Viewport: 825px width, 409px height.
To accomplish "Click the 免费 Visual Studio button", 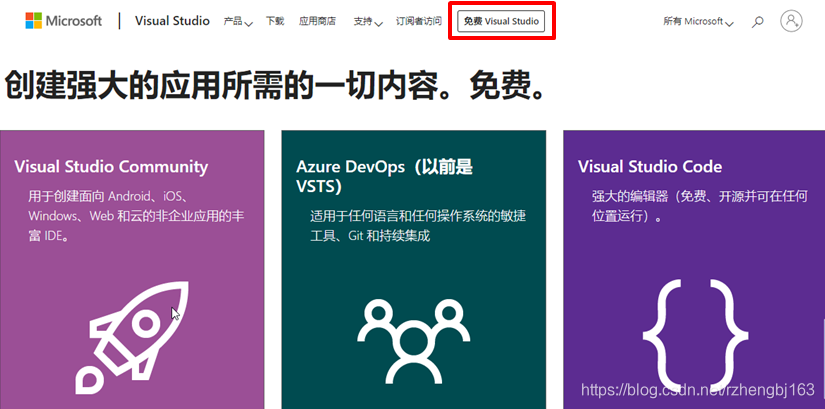I will click(501, 22).
